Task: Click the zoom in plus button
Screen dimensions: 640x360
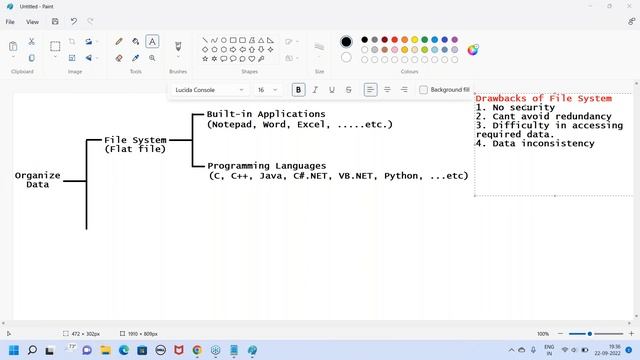Action: [631, 334]
